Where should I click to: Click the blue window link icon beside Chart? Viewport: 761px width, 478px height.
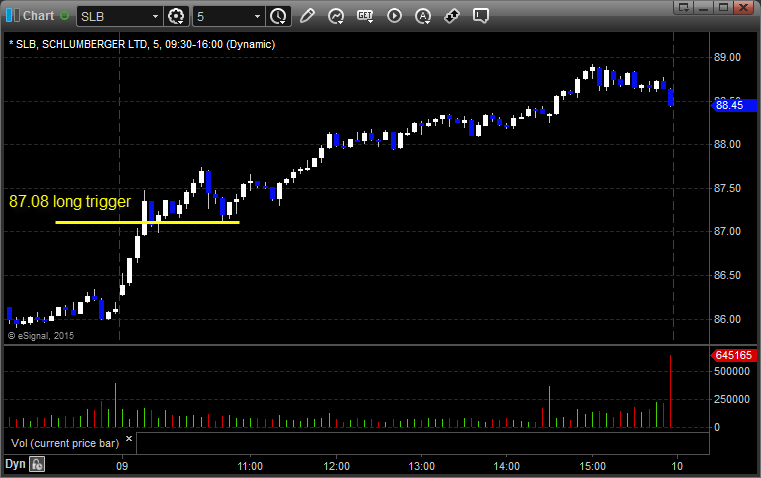[x=13, y=16]
